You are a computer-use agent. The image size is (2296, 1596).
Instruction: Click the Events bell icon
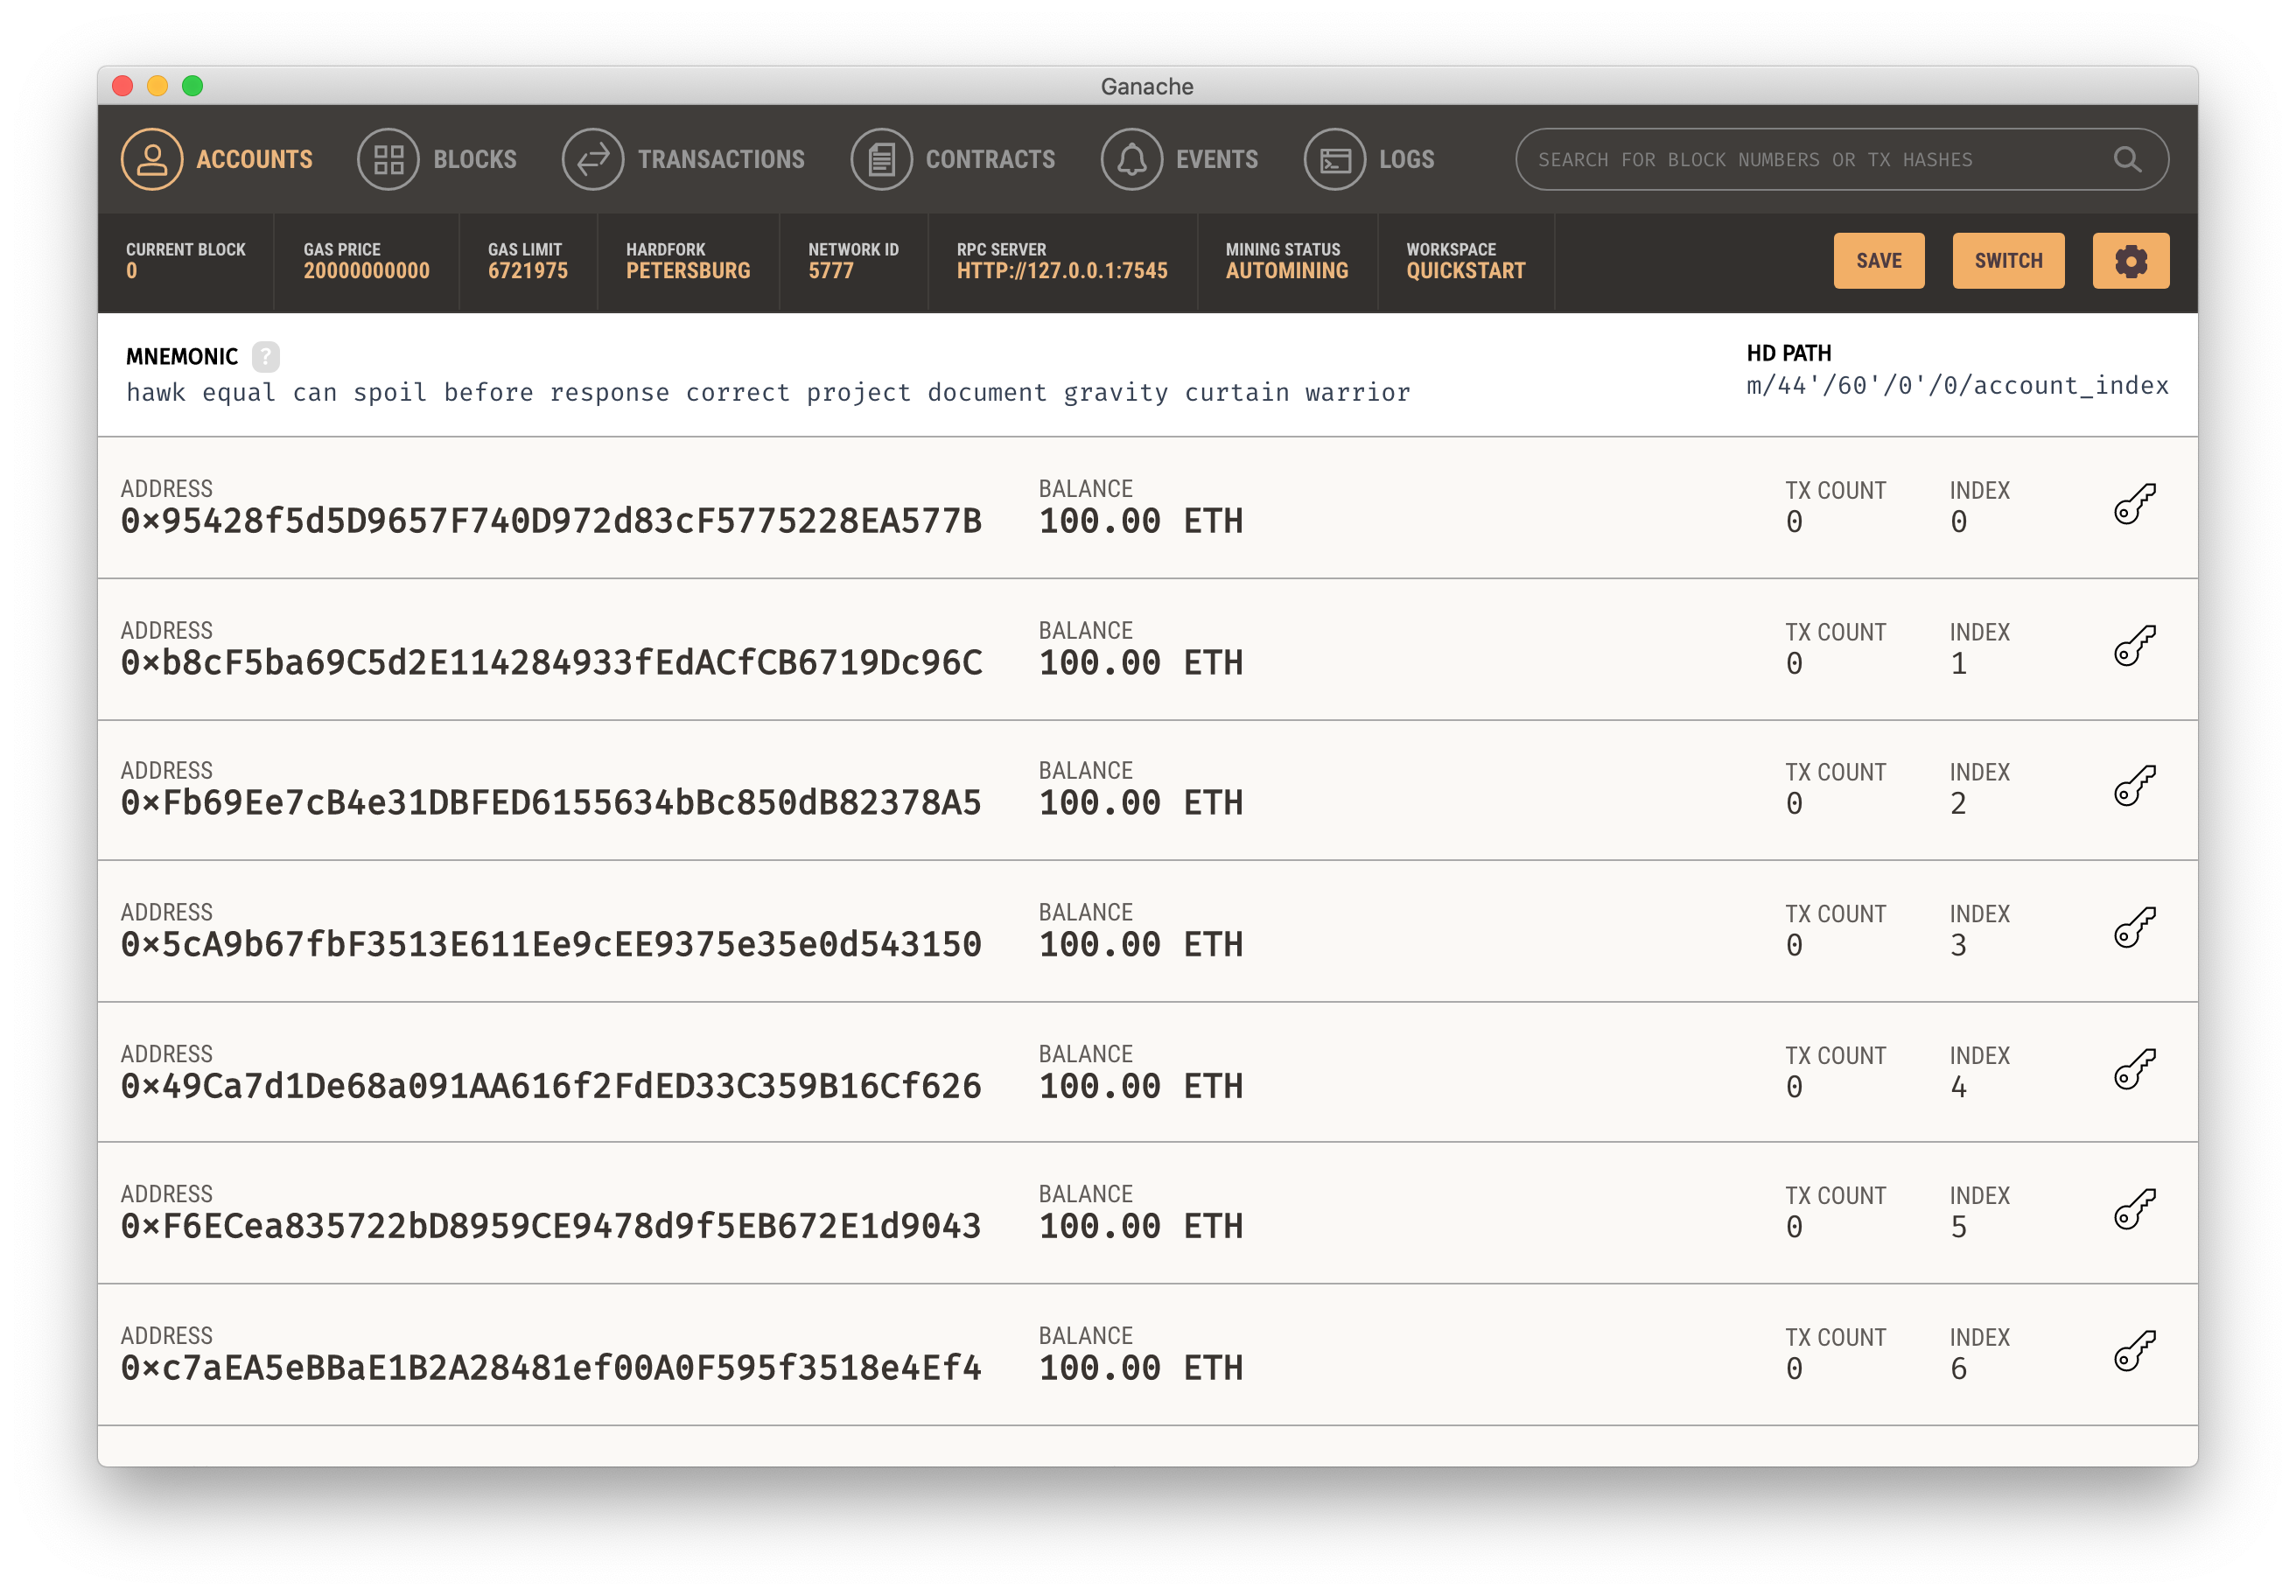[x=1131, y=159]
